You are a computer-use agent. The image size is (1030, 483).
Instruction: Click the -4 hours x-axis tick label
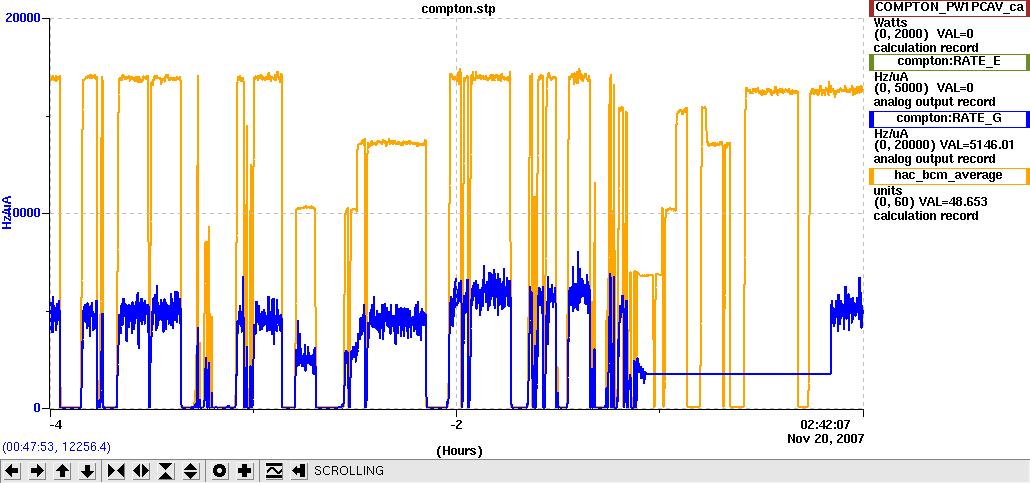[x=55, y=423]
